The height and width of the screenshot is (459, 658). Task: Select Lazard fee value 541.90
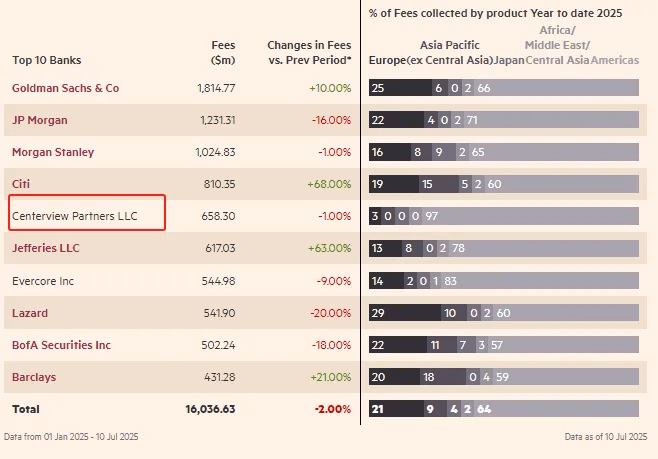(219, 313)
